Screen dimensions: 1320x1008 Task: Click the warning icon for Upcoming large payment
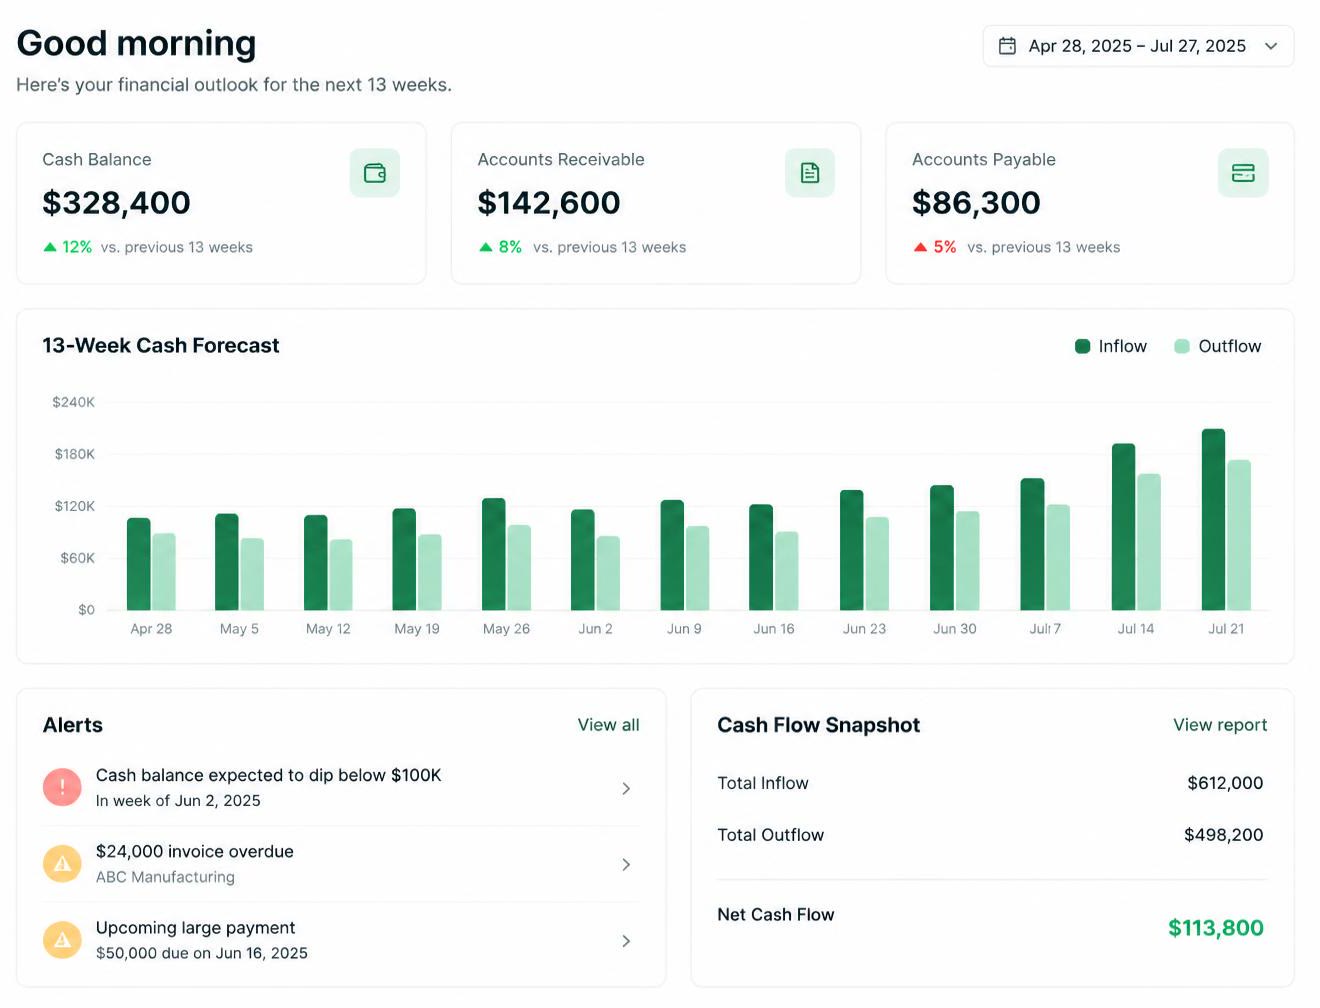62,939
